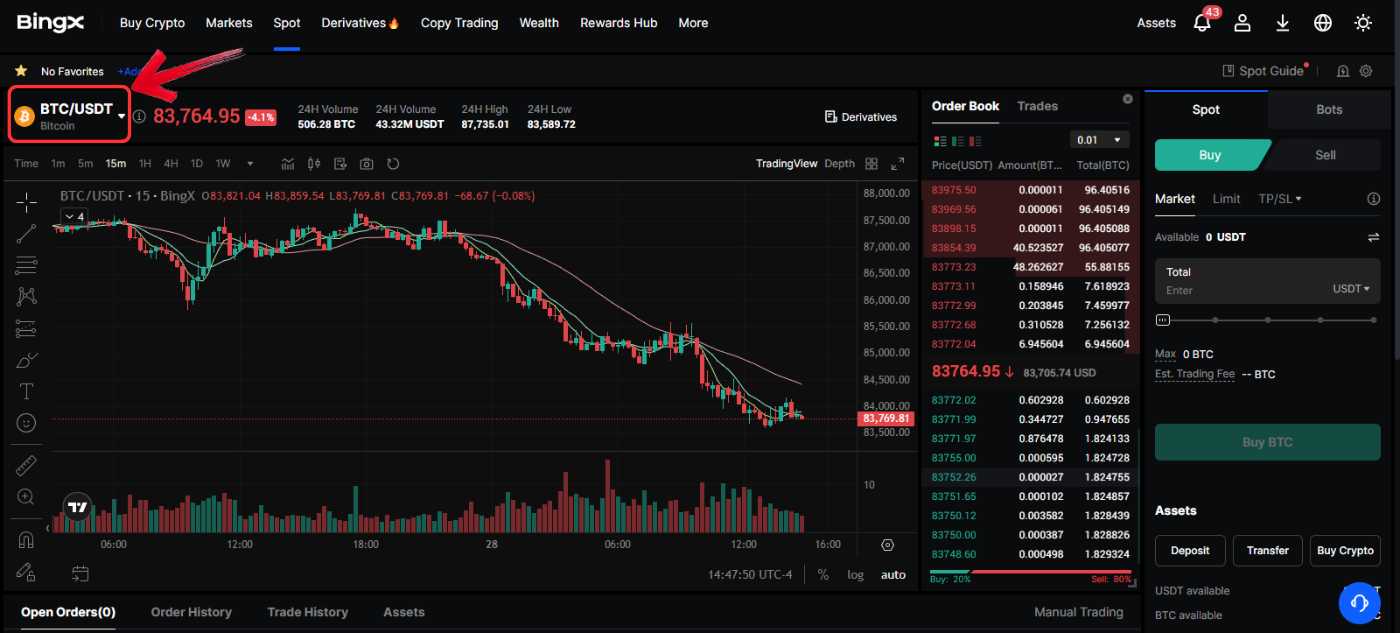The image size is (1400, 633).
Task: Toggle magnet mode for drawings
Action: [x=26, y=540]
